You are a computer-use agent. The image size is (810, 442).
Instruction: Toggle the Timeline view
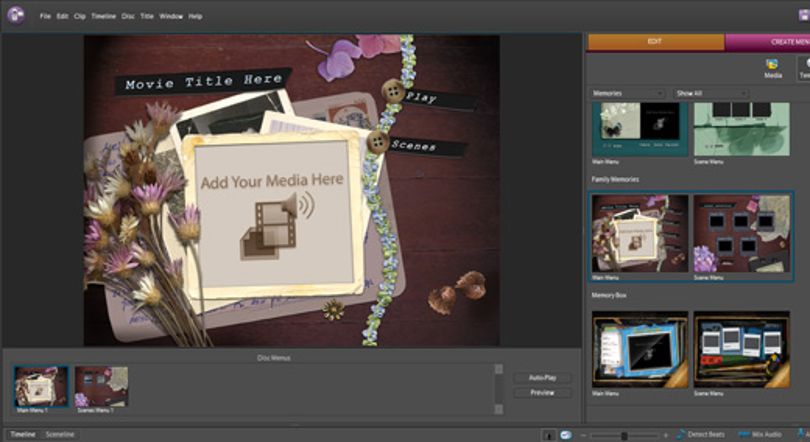click(23, 434)
